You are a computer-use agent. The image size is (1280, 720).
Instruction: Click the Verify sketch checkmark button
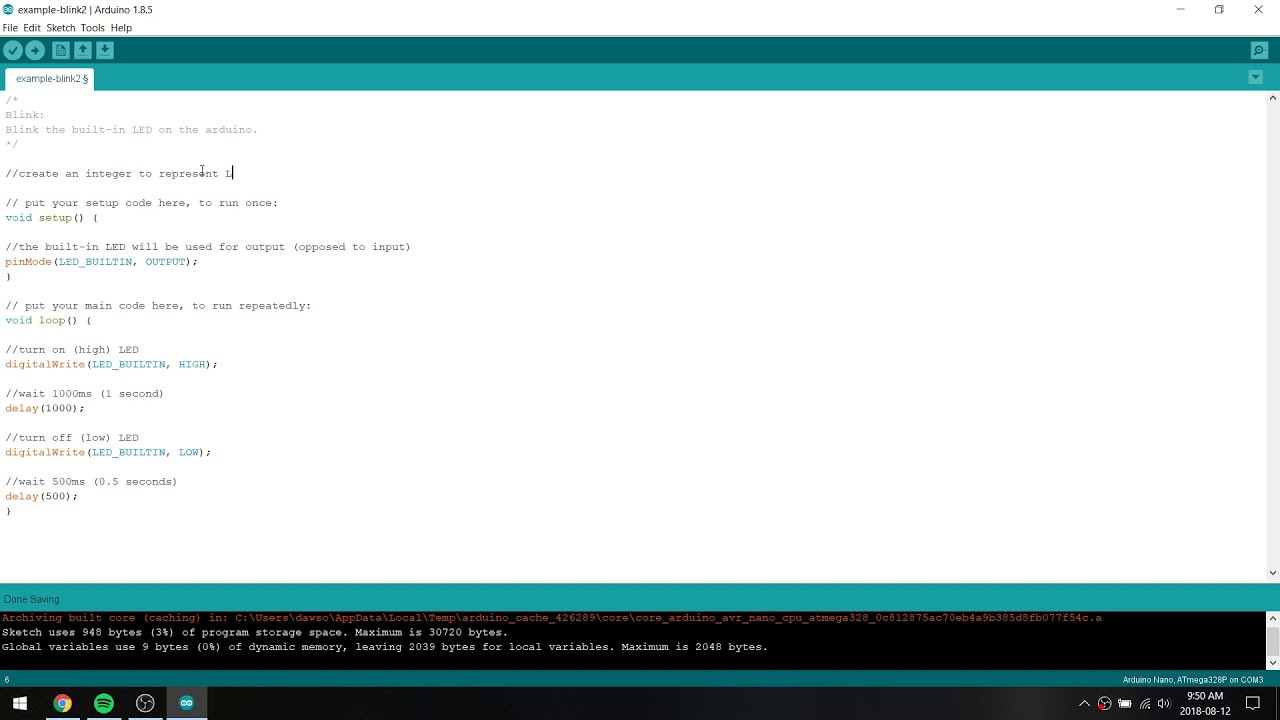[13, 50]
